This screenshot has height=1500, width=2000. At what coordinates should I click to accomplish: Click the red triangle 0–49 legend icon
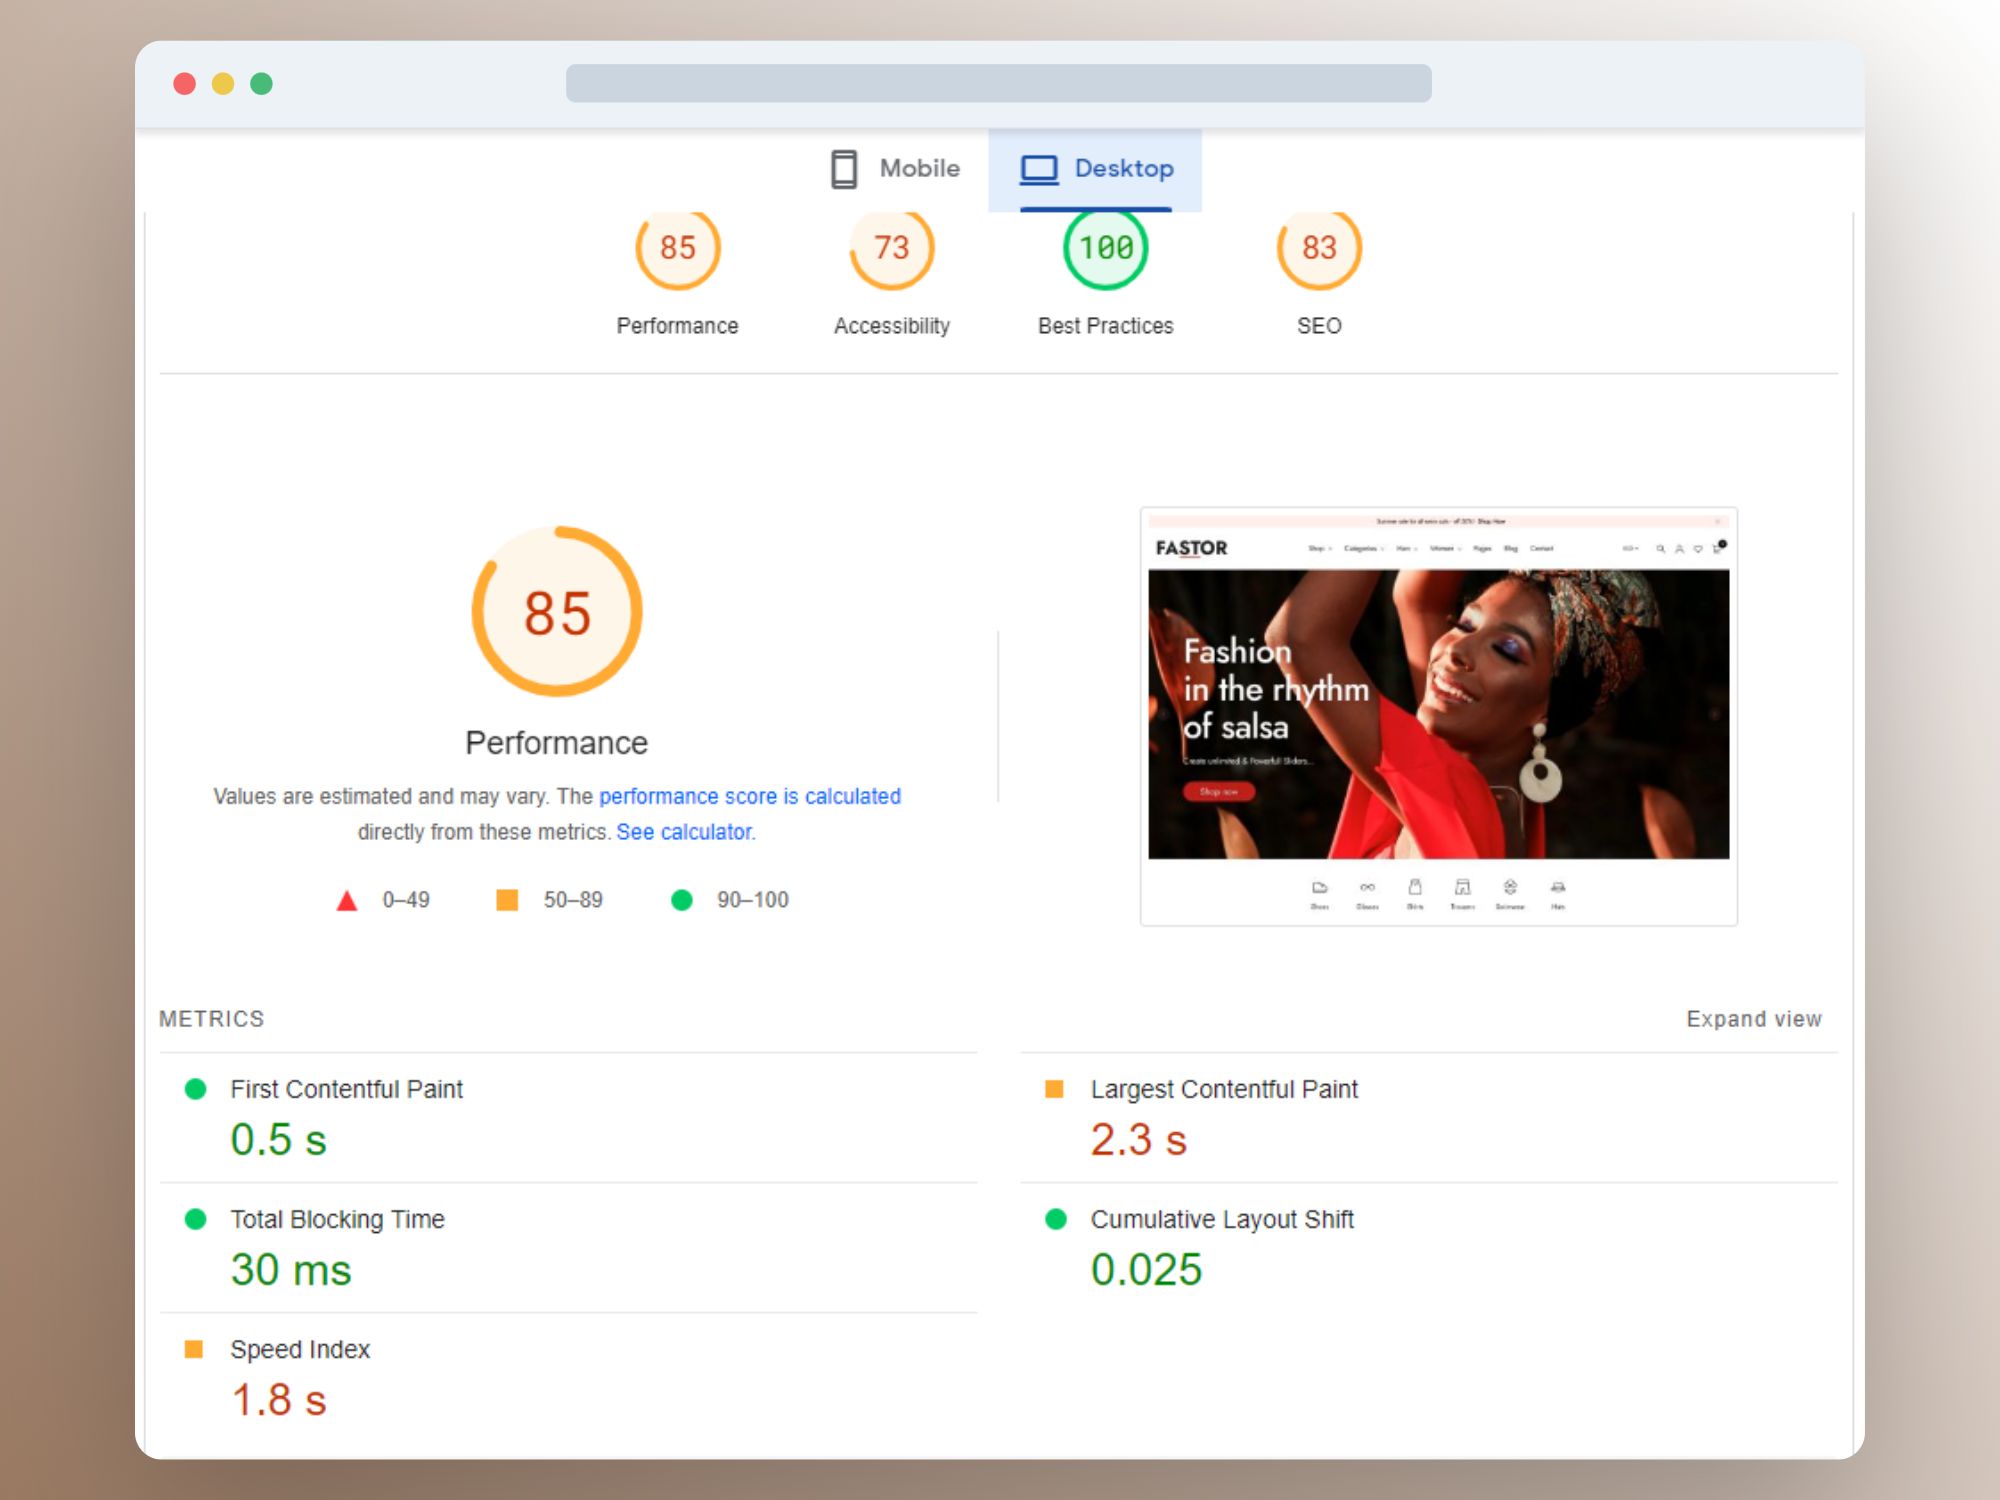click(x=347, y=900)
